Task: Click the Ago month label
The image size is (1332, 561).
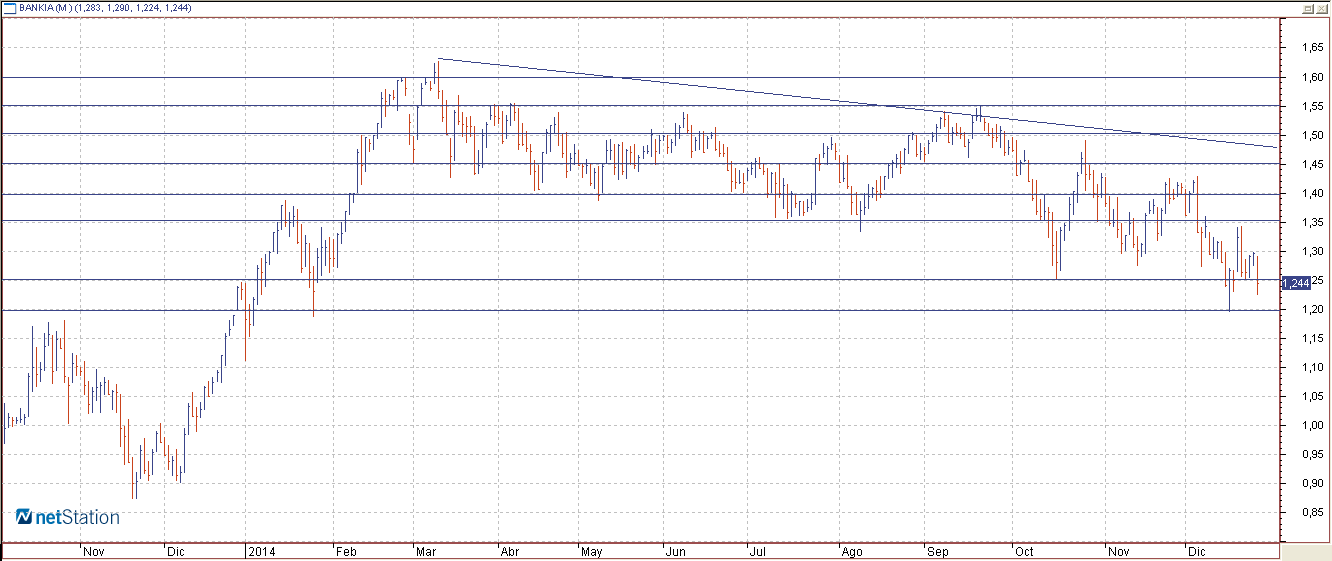Action: (x=852, y=551)
